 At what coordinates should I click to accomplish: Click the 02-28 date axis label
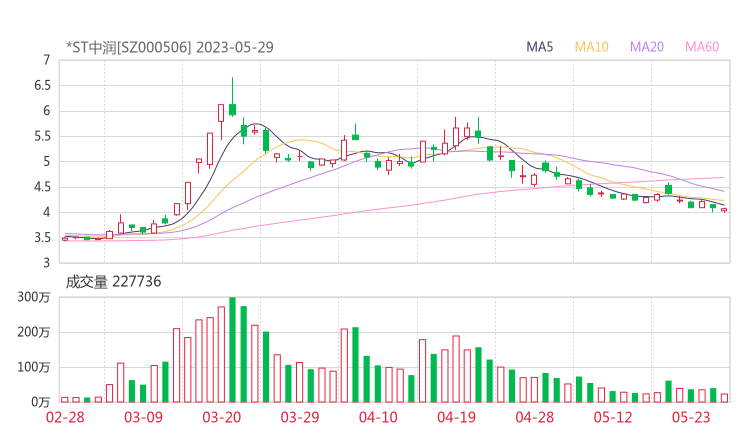[x=65, y=417]
